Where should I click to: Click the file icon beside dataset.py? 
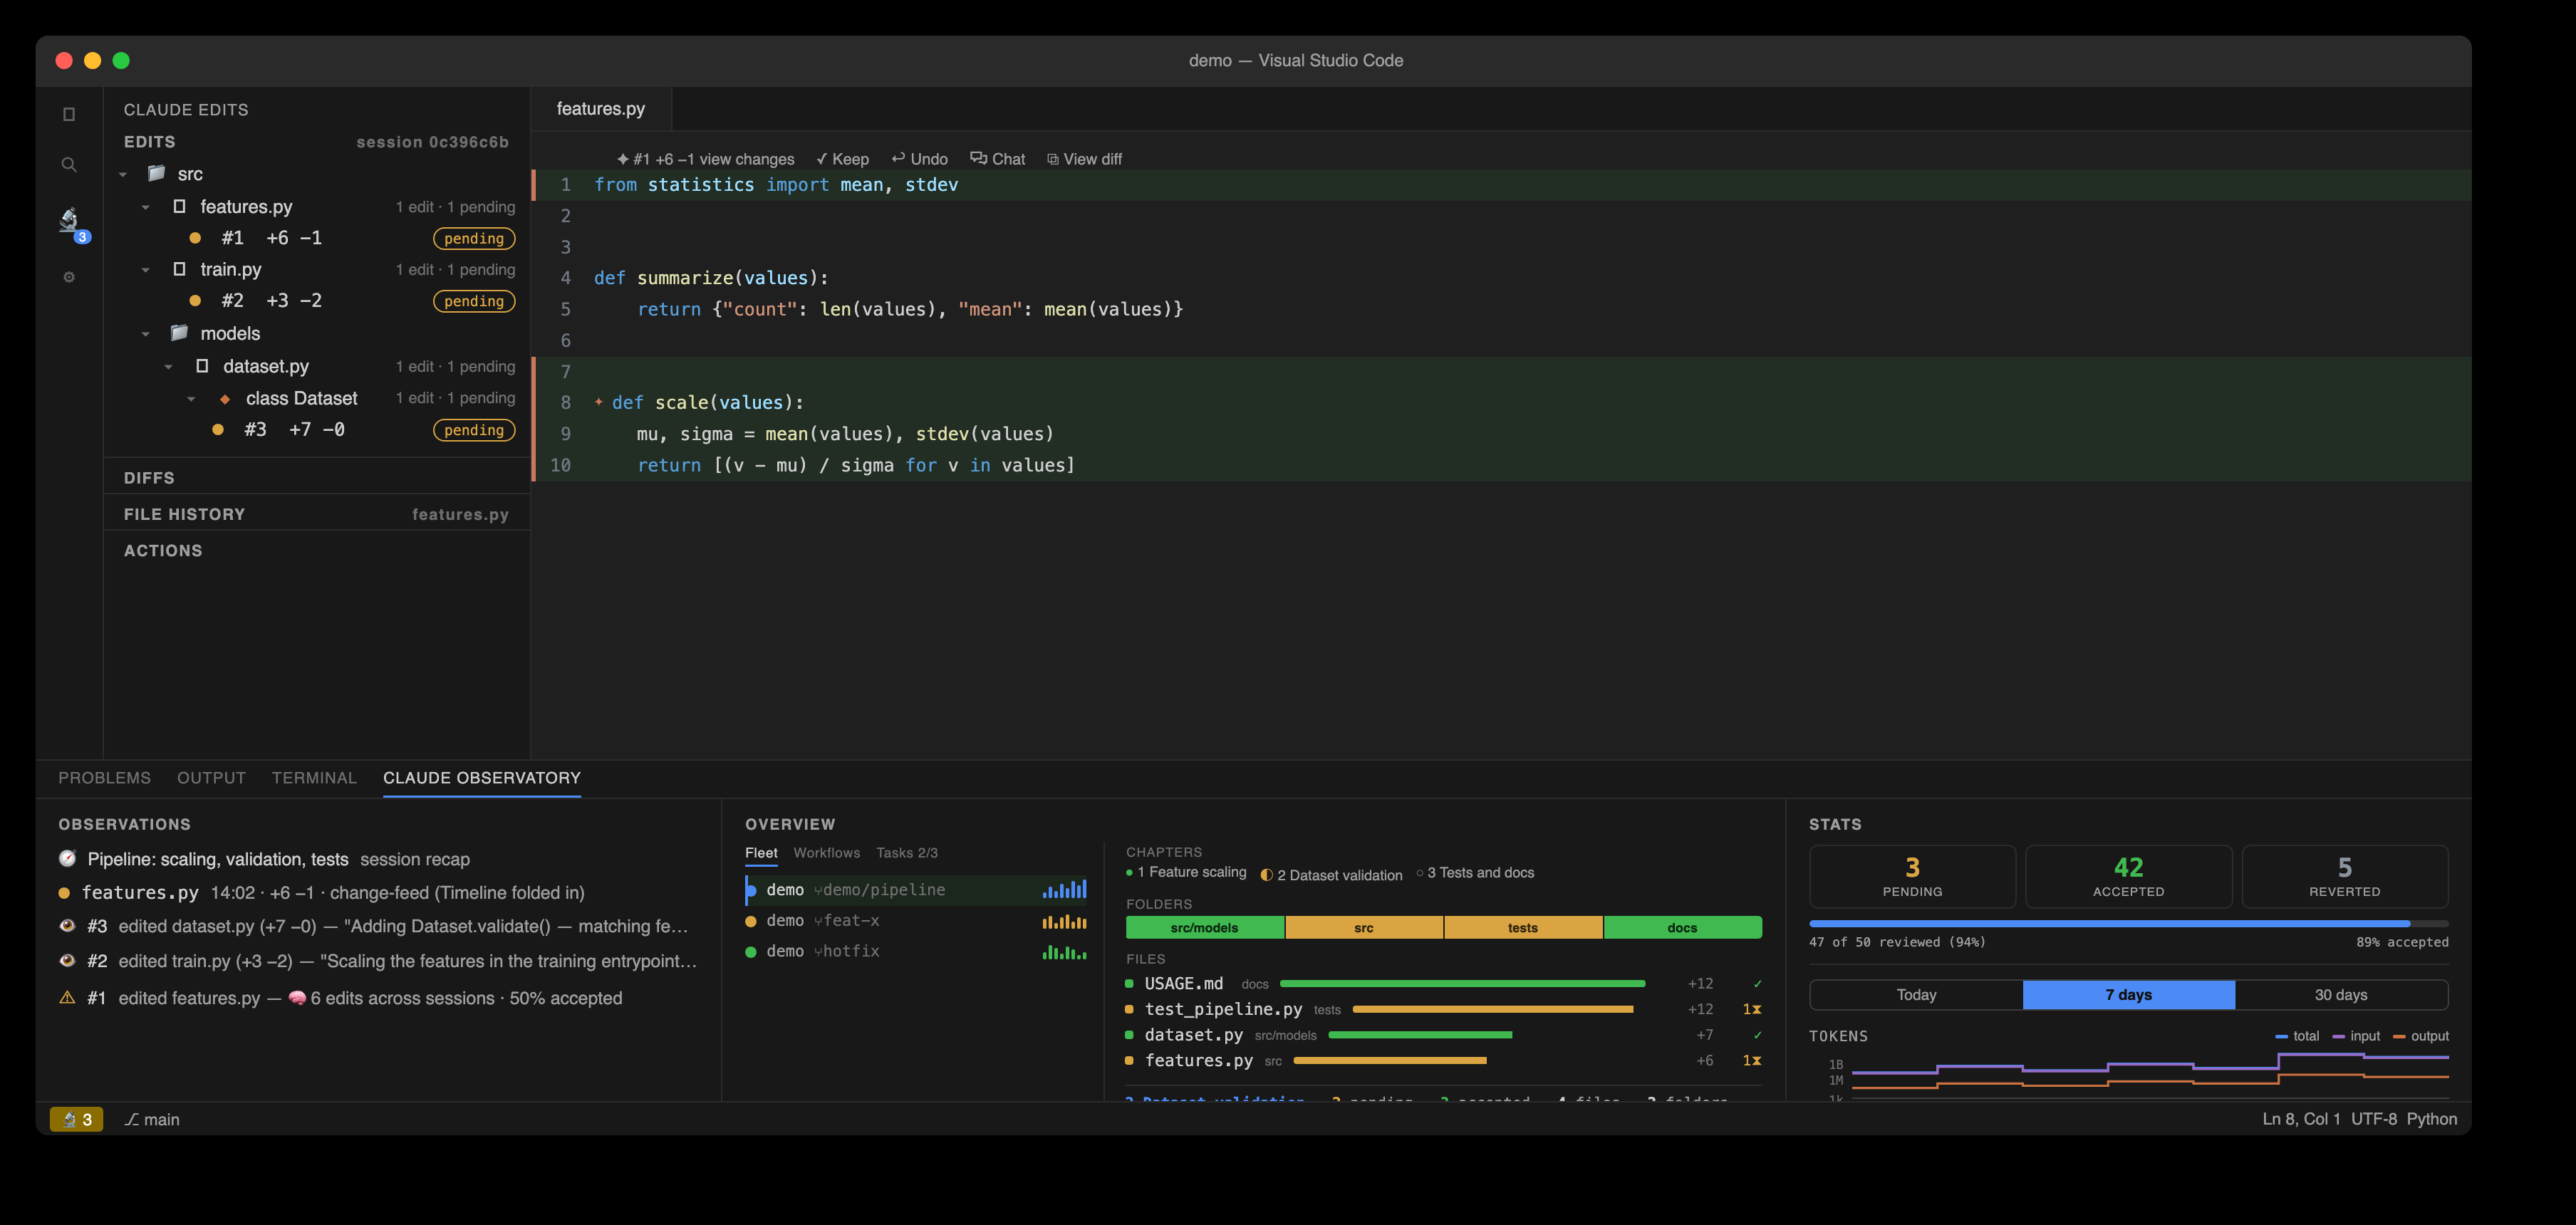(202, 366)
